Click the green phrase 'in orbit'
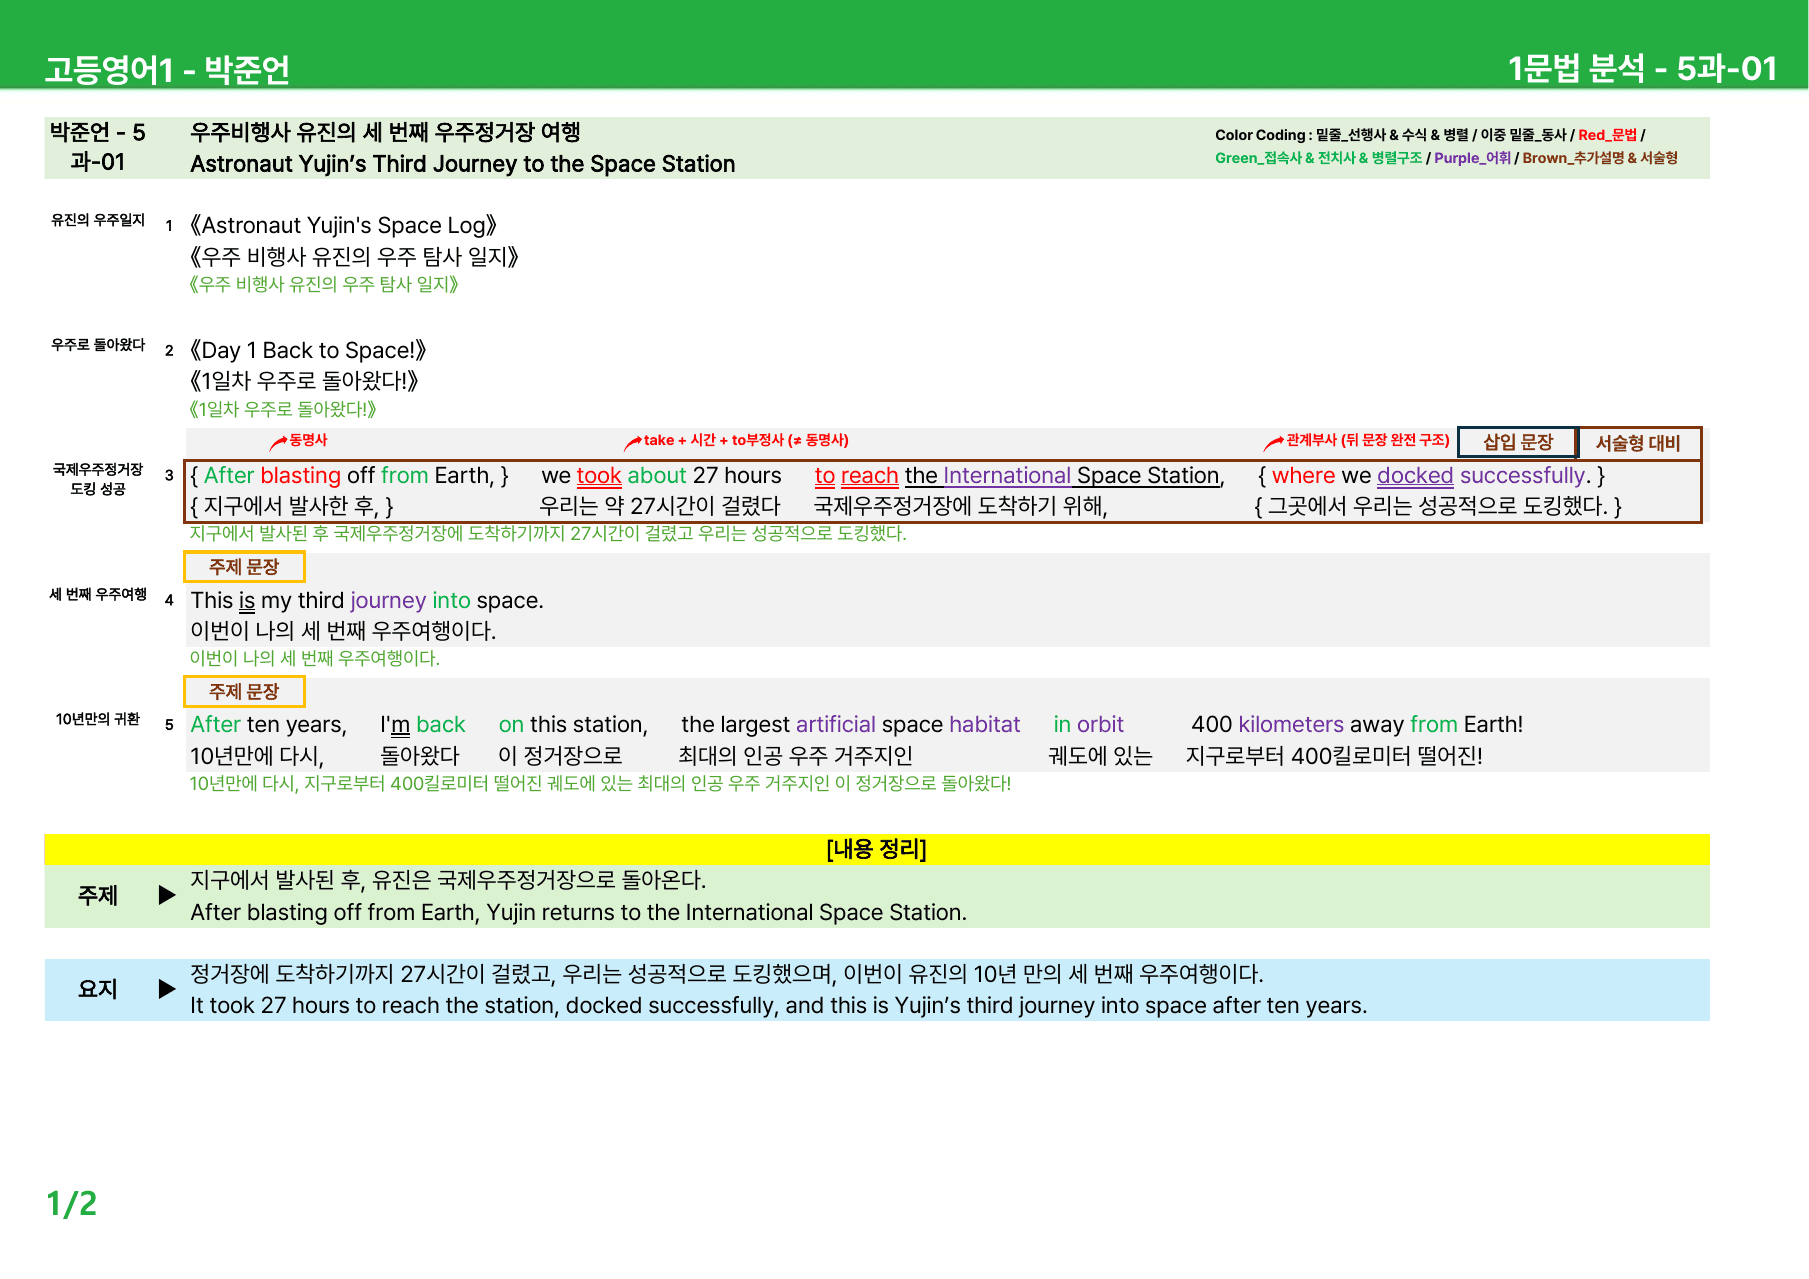The image size is (1809, 1279). [1088, 725]
